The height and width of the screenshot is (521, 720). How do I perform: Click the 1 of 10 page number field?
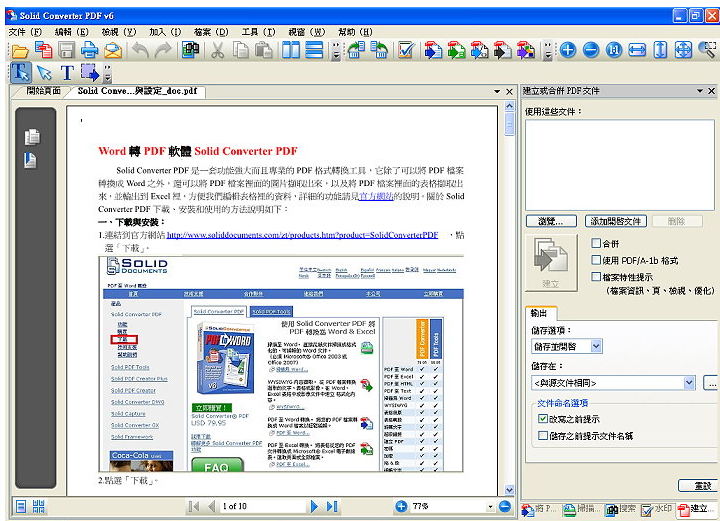tap(262, 506)
